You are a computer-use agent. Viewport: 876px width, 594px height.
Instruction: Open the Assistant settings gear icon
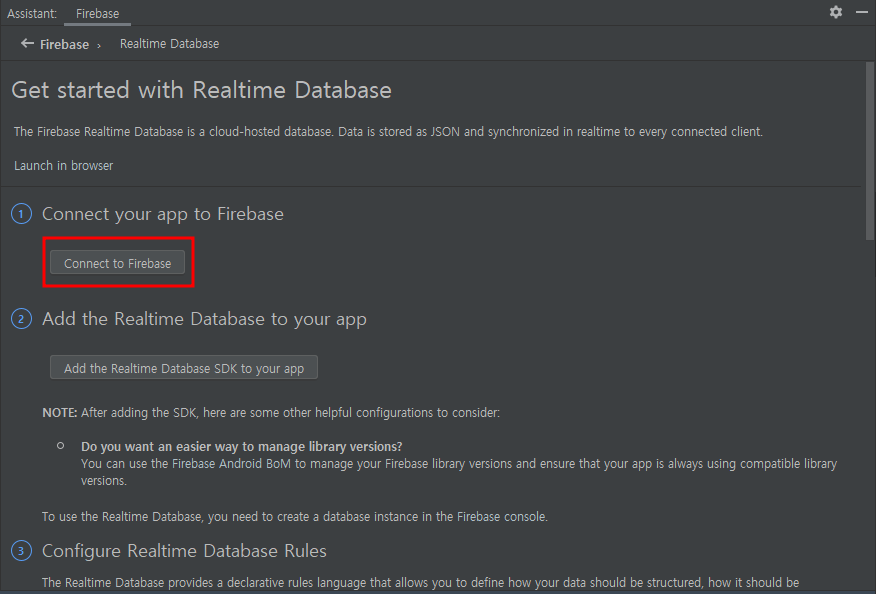(x=836, y=12)
